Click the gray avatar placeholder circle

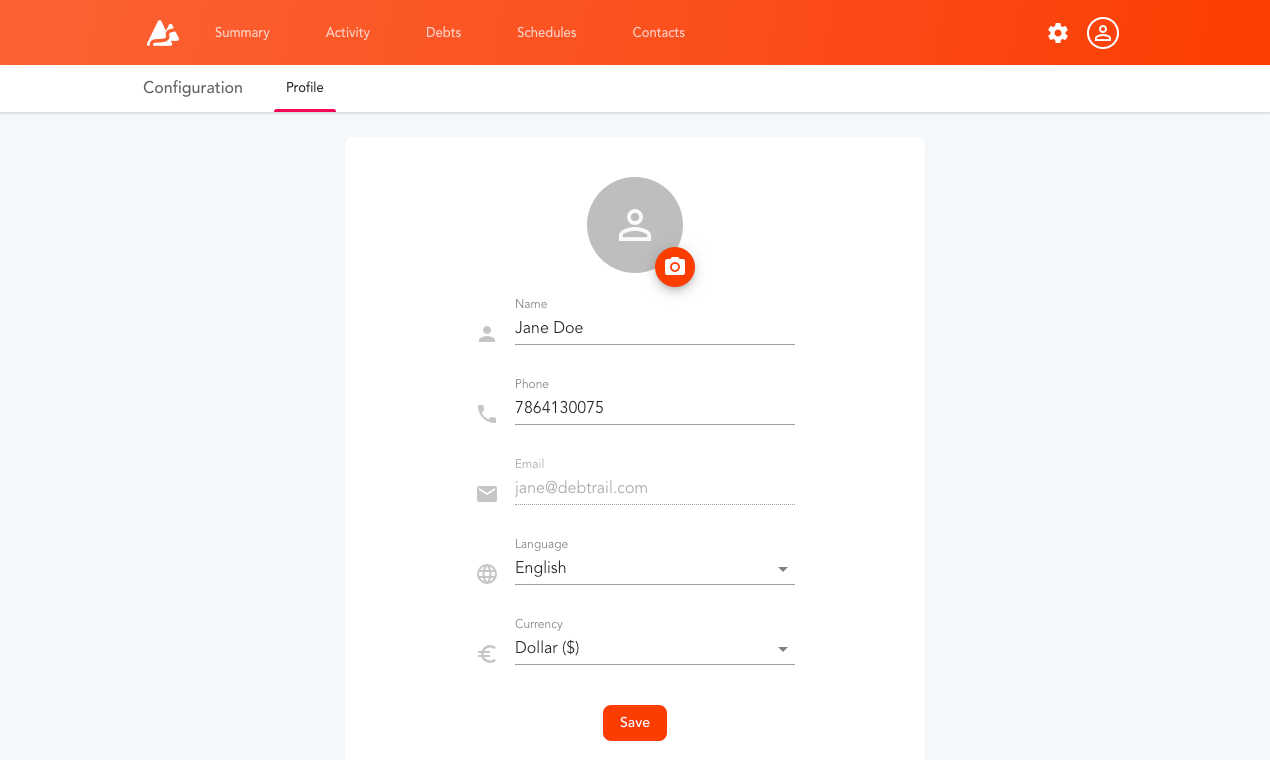pos(635,225)
